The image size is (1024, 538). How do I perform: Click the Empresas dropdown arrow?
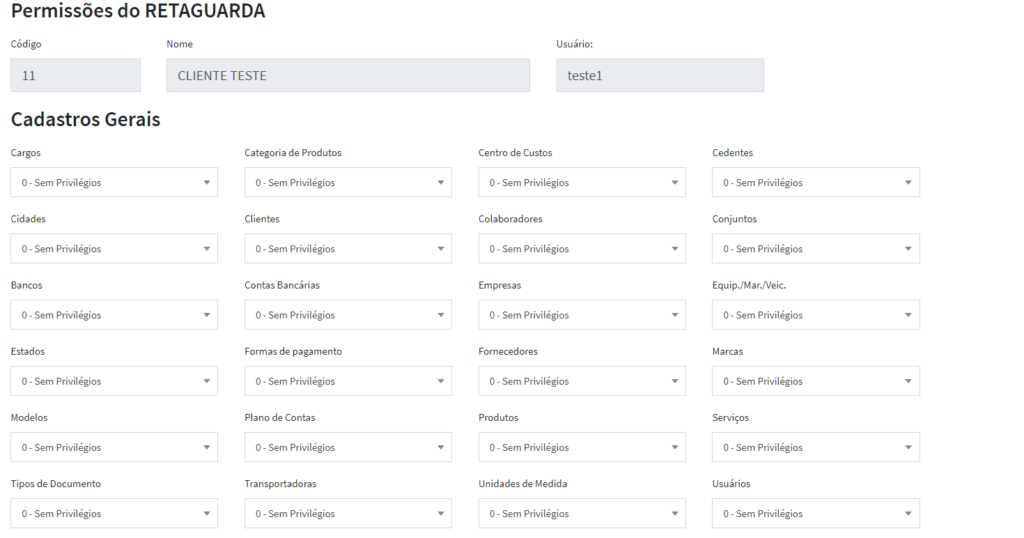675,315
